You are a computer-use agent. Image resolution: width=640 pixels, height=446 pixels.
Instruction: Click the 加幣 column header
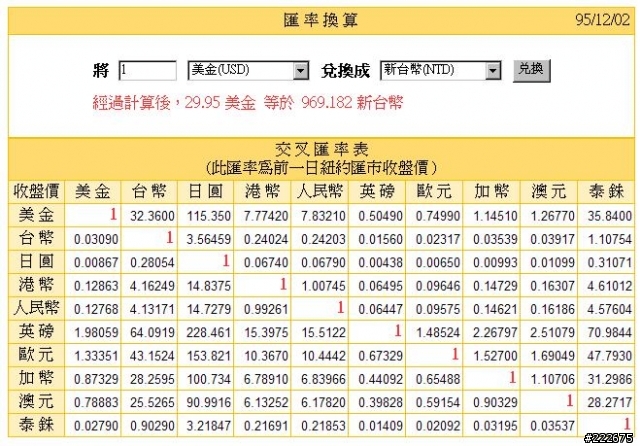(x=491, y=191)
